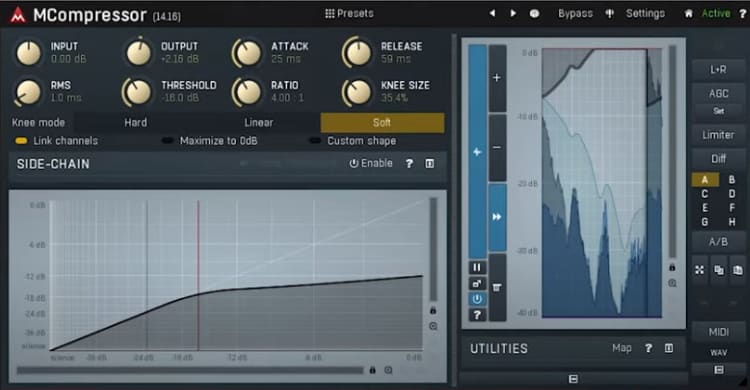This screenshot has width=750, height=390.
Task: Select preset slot D
Action: click(x=731, y=194)
